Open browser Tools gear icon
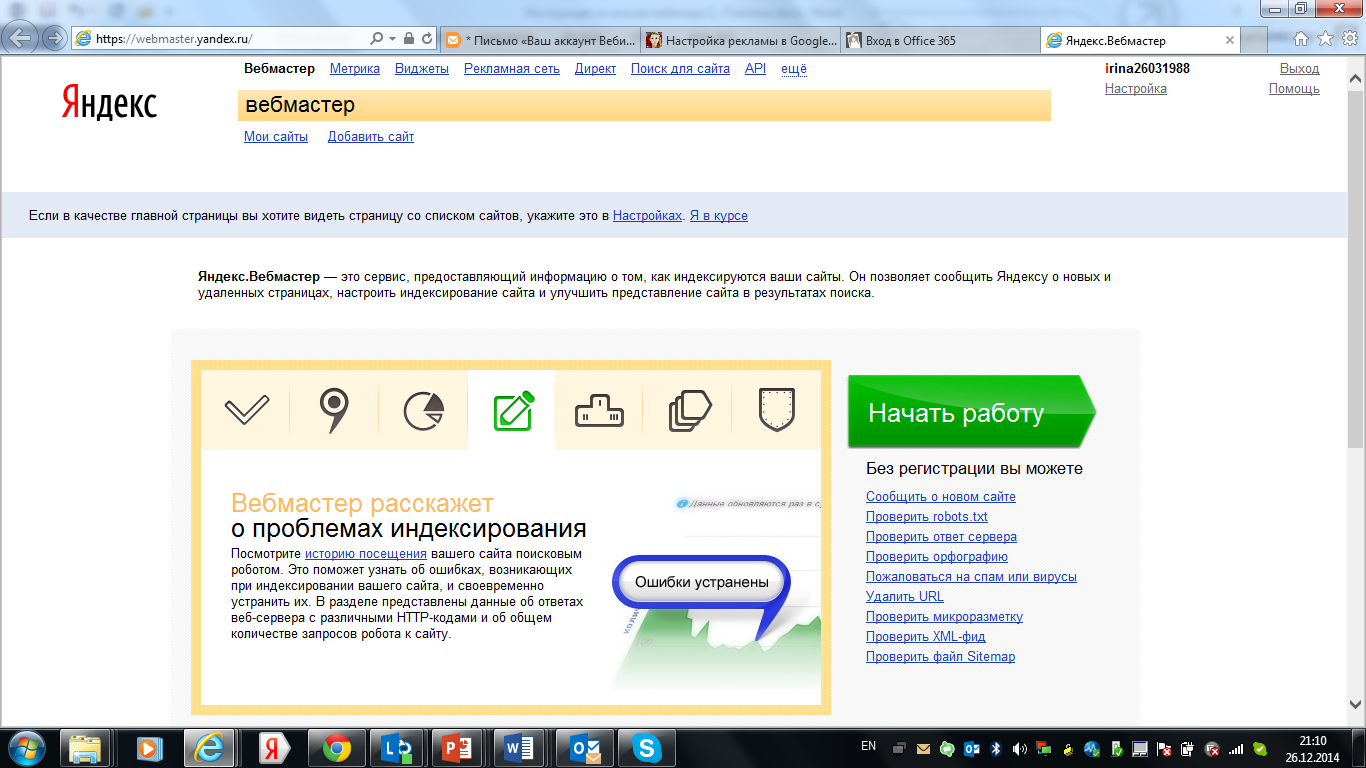Screen dimensions: 1366x768 click(1348, 39)
